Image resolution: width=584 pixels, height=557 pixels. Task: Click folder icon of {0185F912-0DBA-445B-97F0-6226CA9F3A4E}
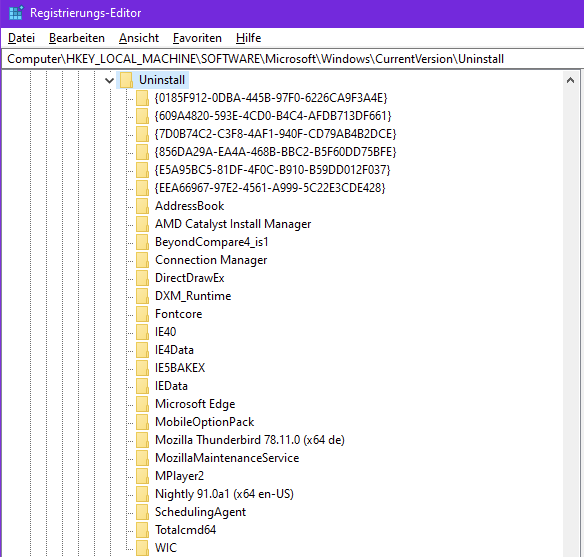click(x=142, y=98)
